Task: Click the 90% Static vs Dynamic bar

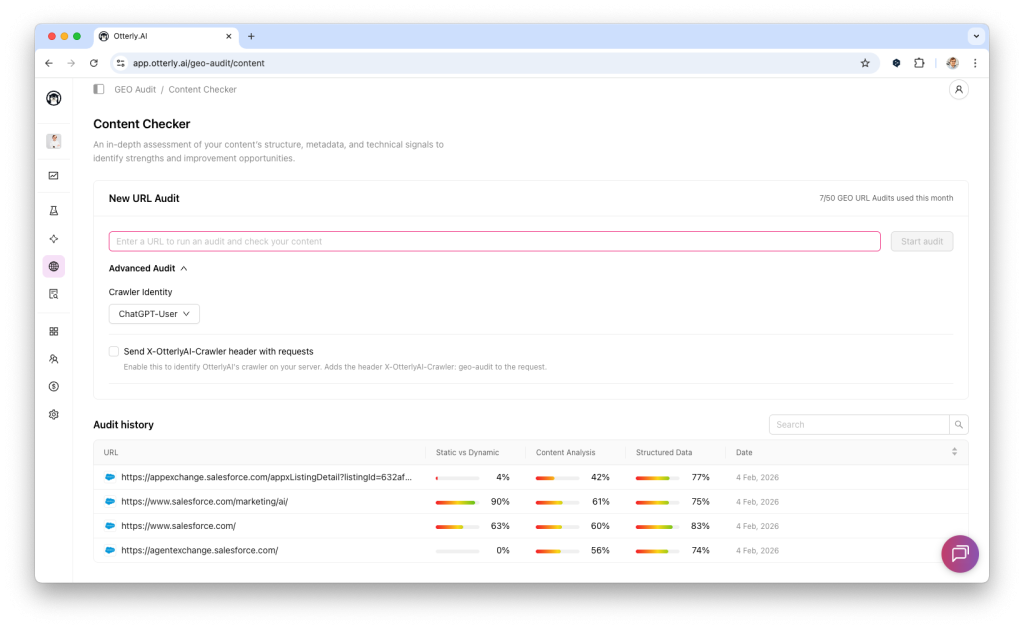Action: pos(457,502)
